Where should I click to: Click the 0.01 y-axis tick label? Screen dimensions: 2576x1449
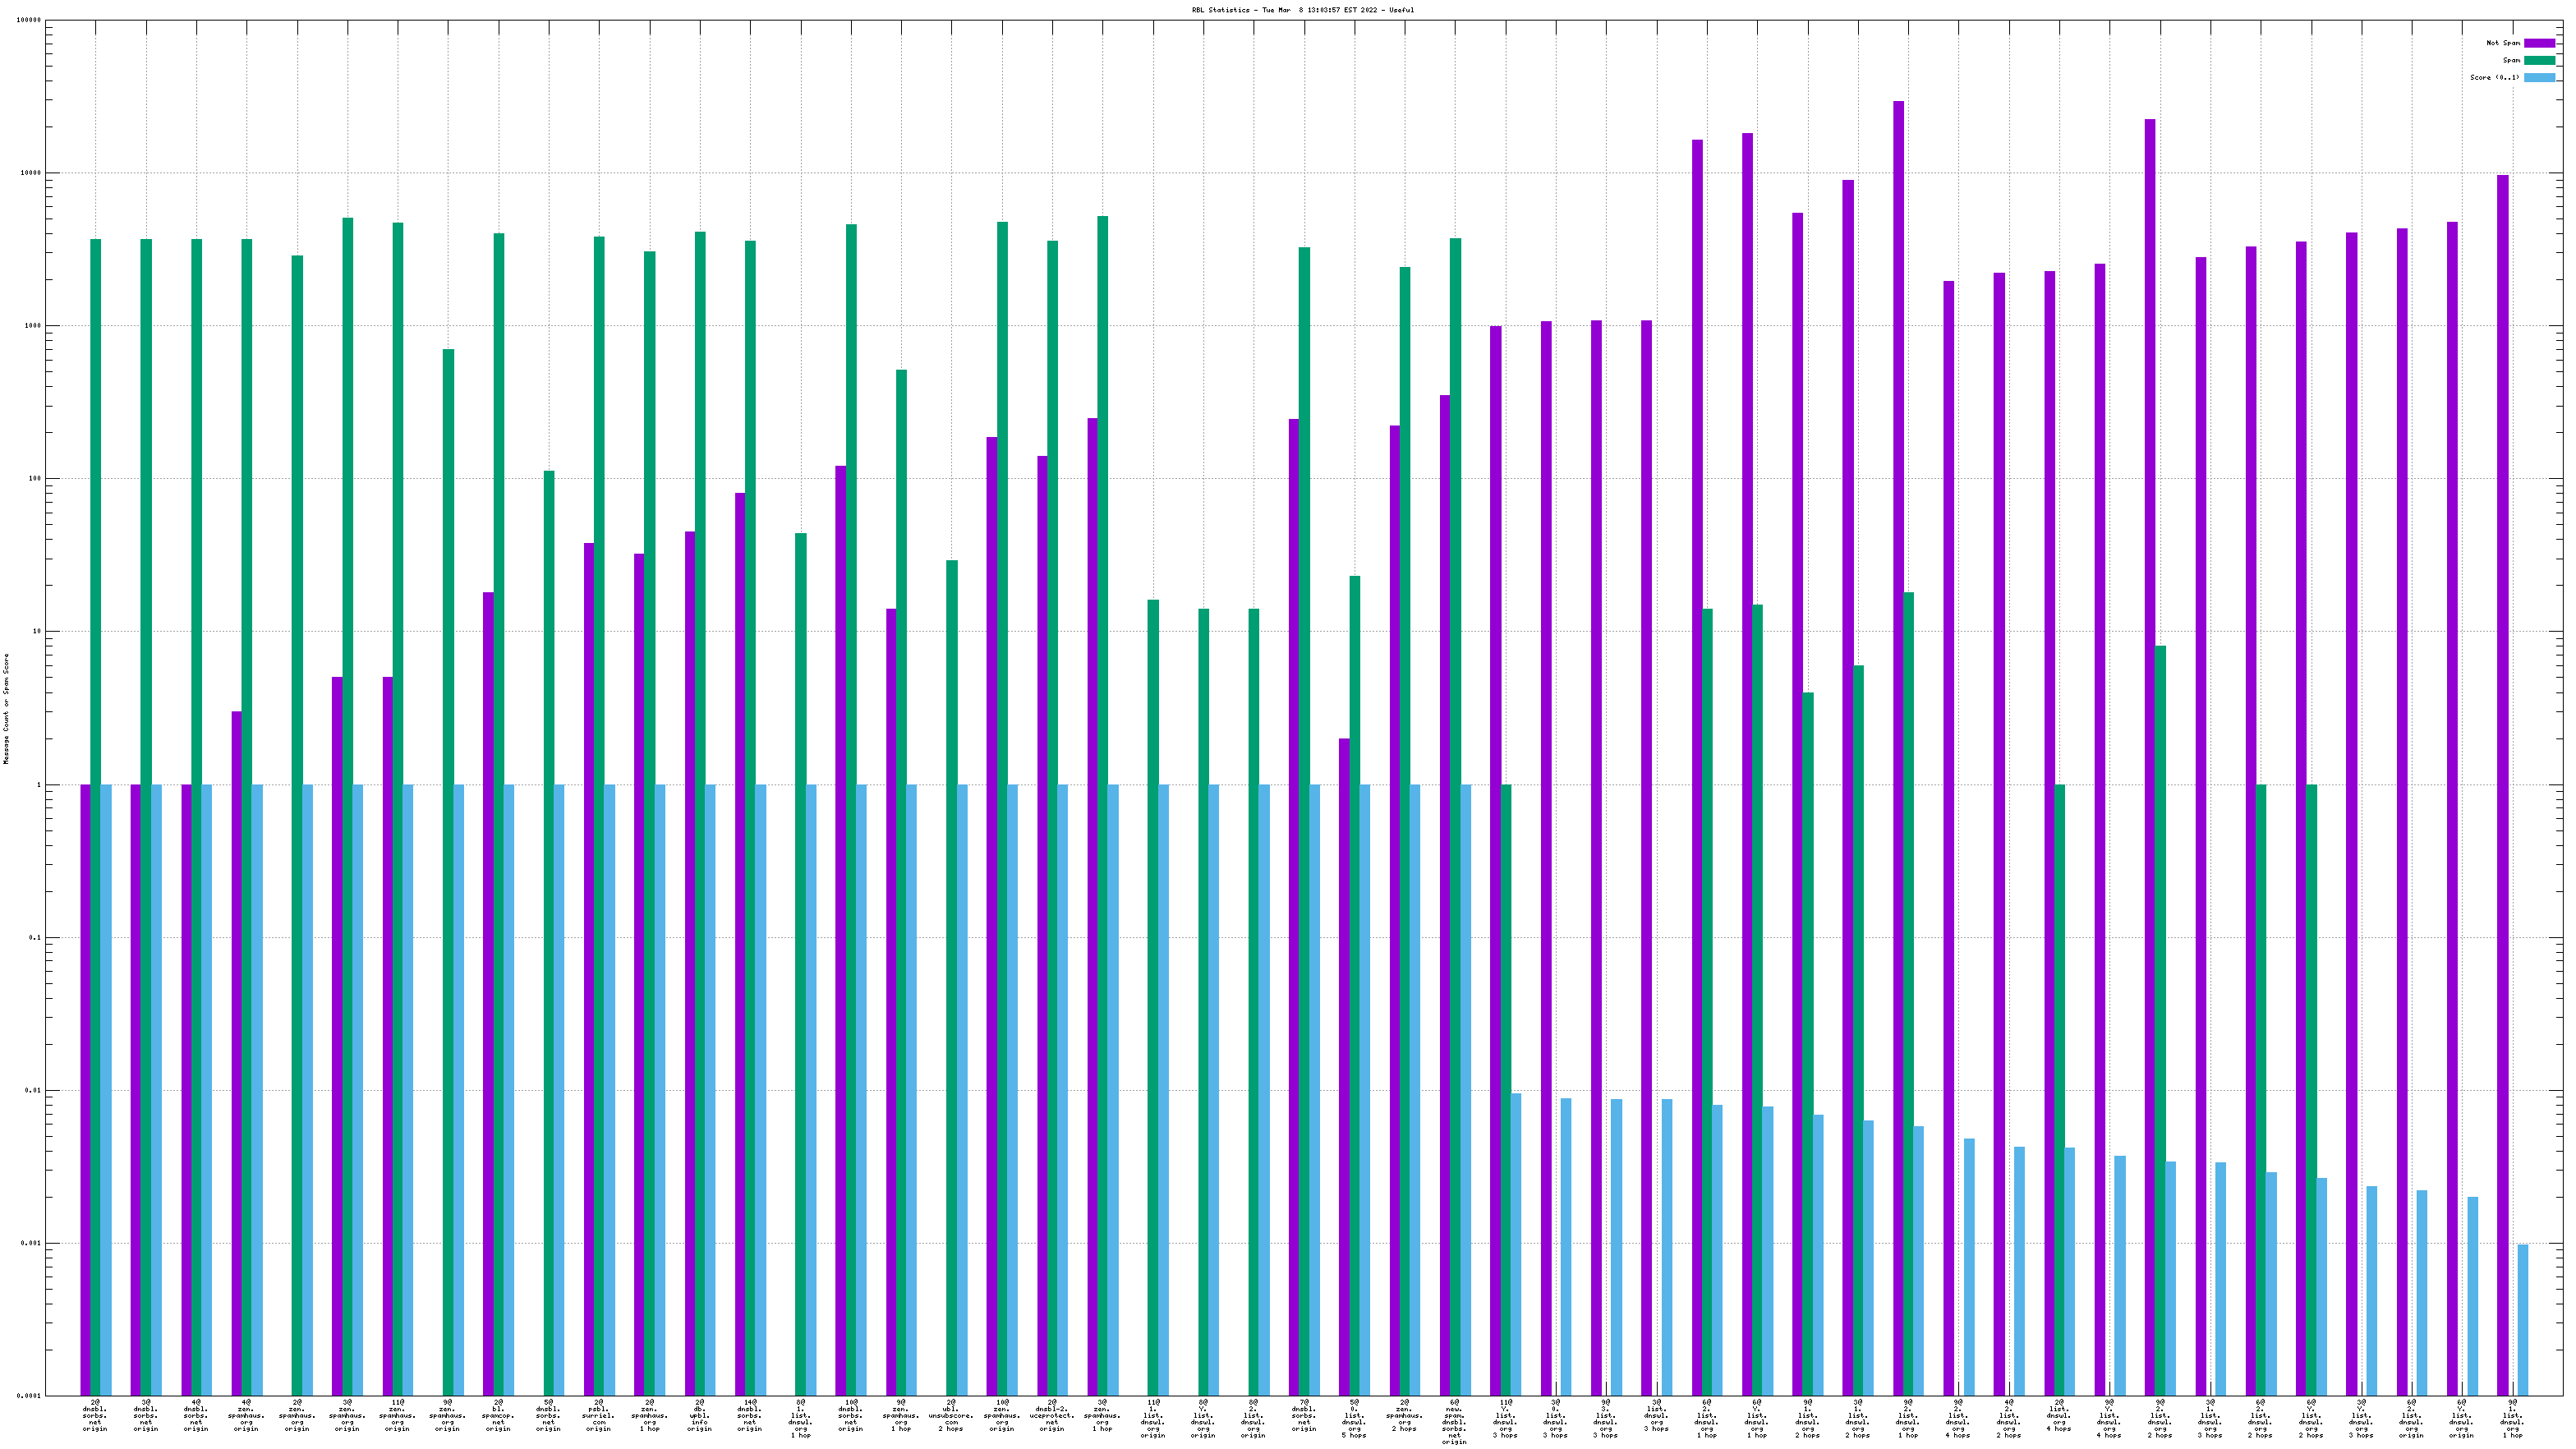tap(34, 1091)
